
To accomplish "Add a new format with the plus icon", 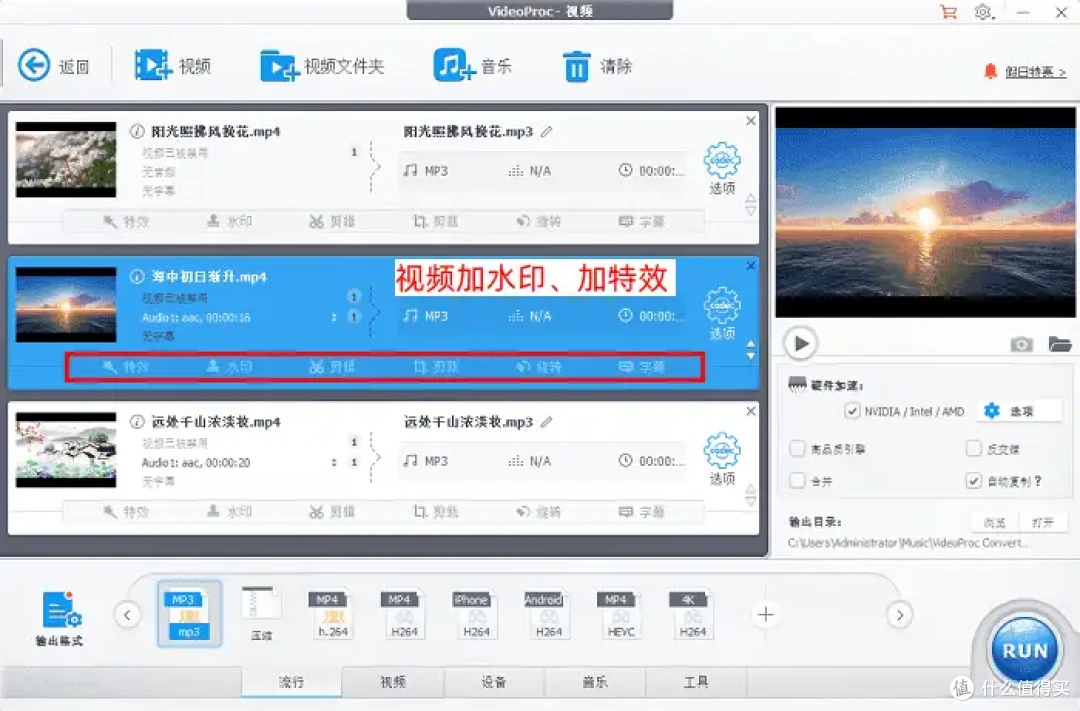I will [765, 614].
